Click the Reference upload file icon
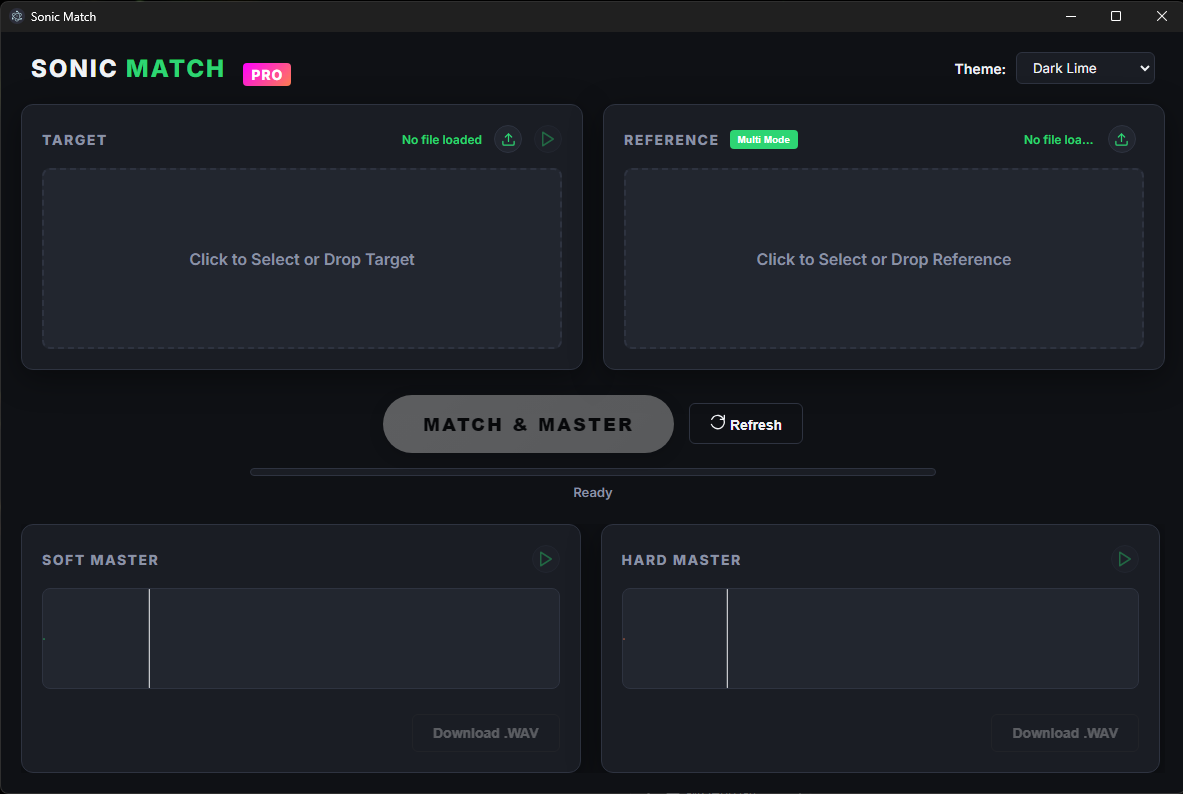The width and height of the screenshot is (1183, 794). (1122, 140)
